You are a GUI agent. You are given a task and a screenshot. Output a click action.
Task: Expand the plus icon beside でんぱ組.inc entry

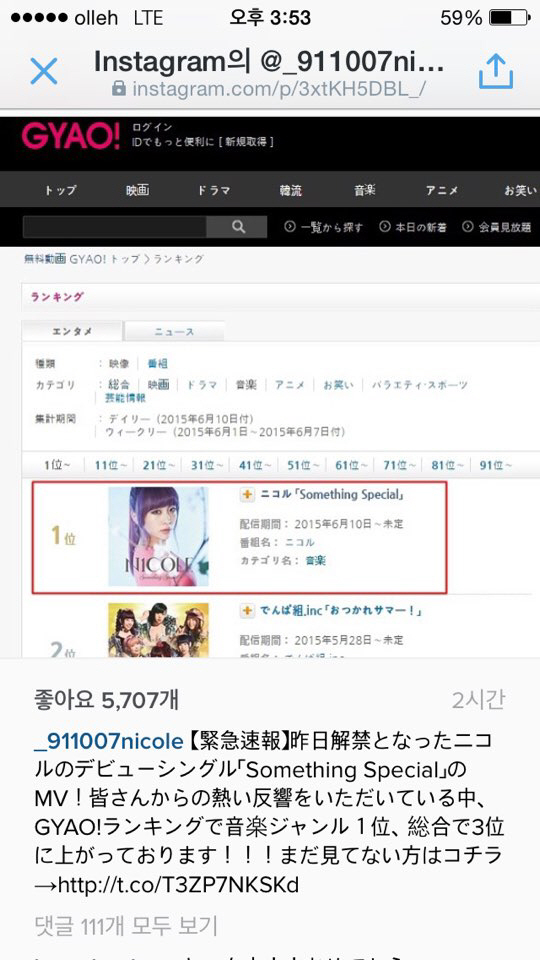tap(247, 611)
